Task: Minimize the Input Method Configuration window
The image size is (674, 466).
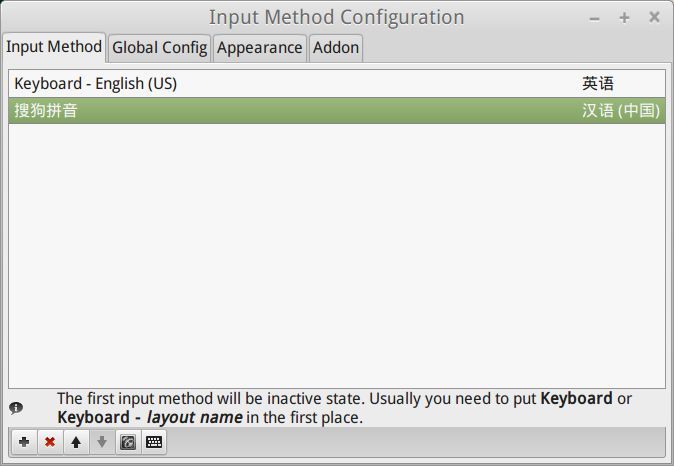Action: 595,17
